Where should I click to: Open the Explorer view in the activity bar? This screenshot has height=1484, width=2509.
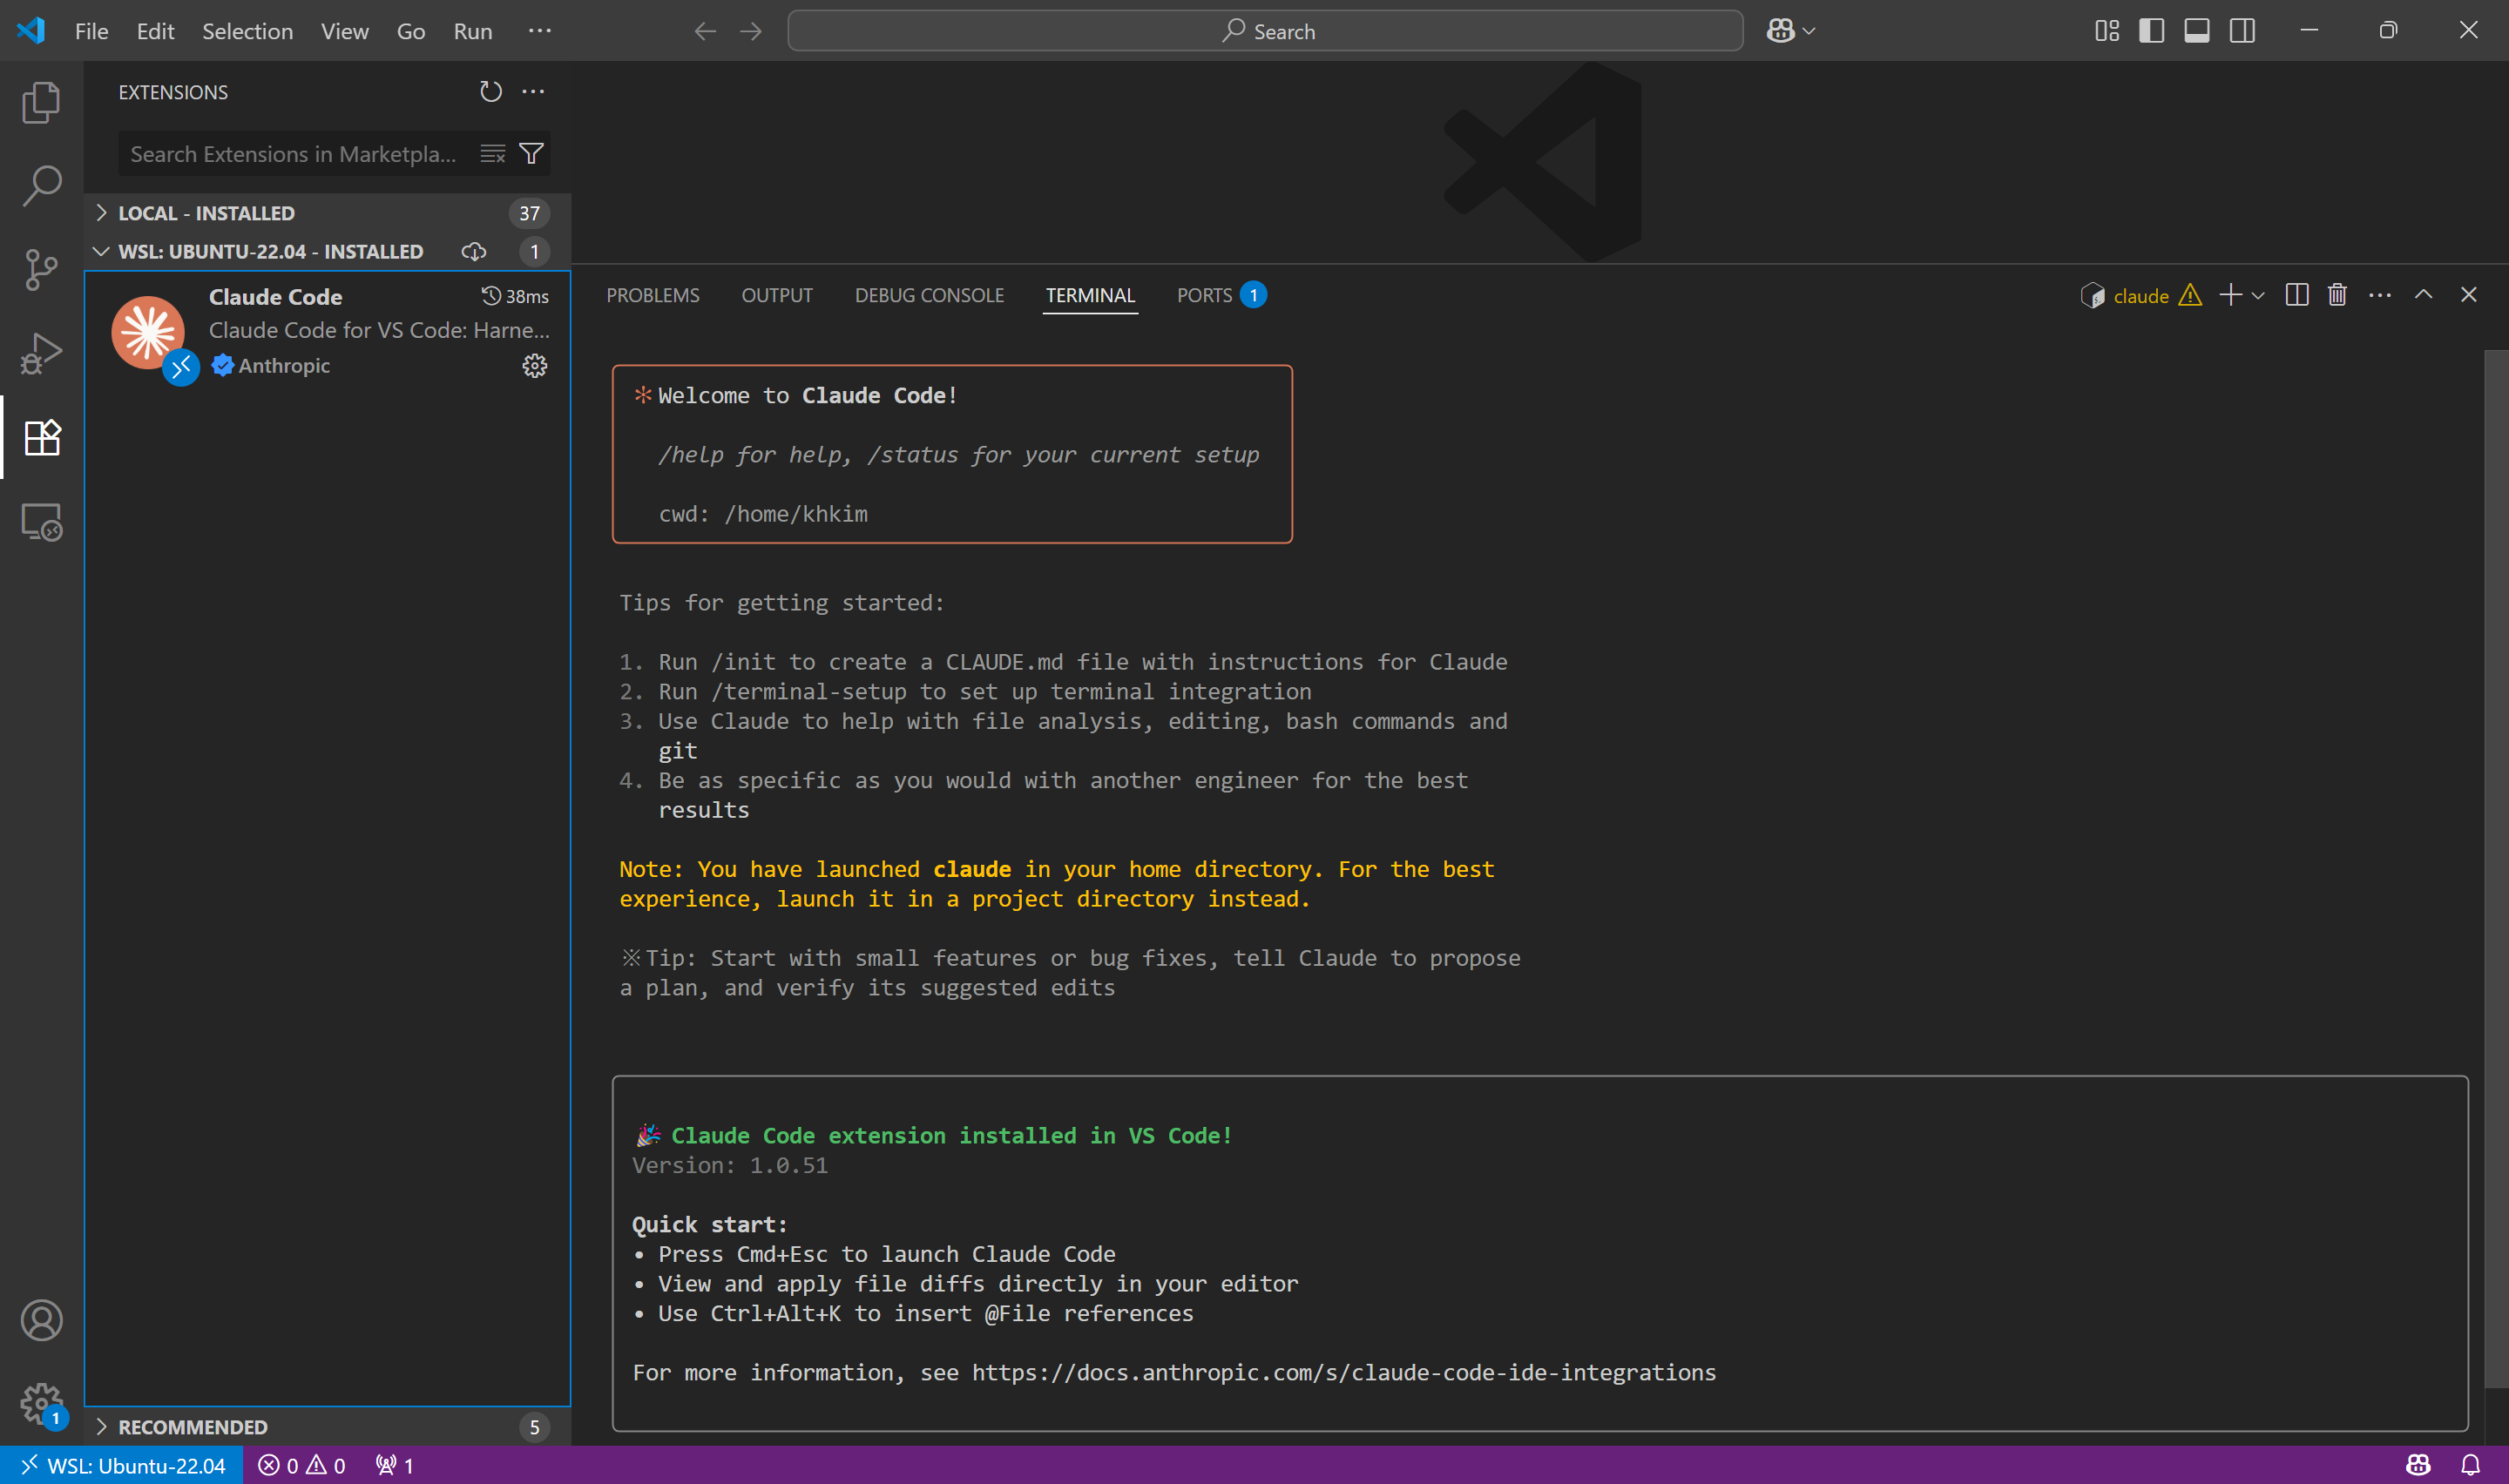(41, 101)
